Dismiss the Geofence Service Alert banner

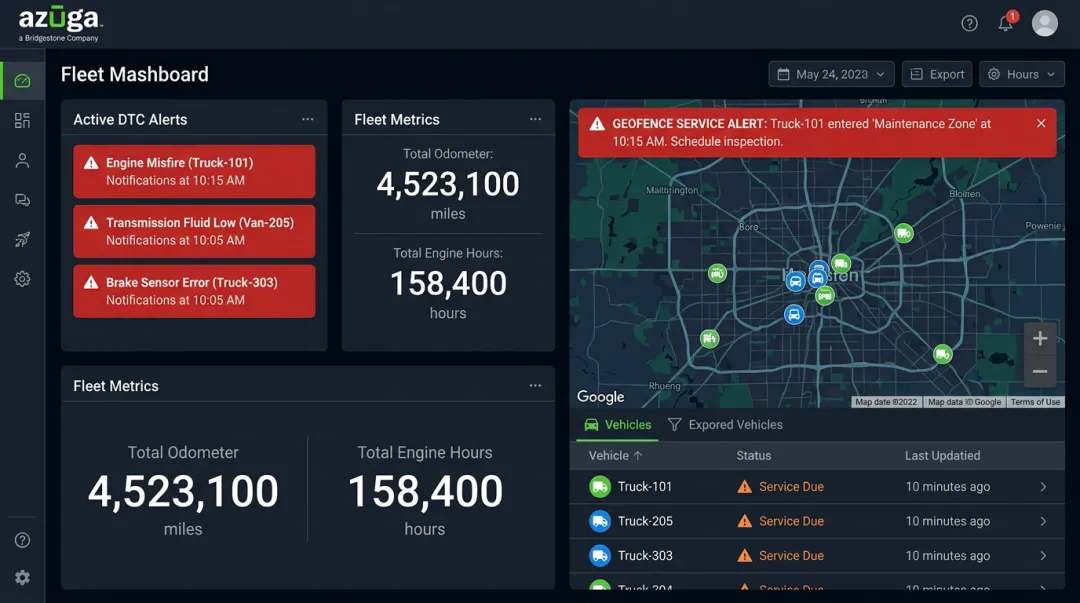(x=1041, y=123)
